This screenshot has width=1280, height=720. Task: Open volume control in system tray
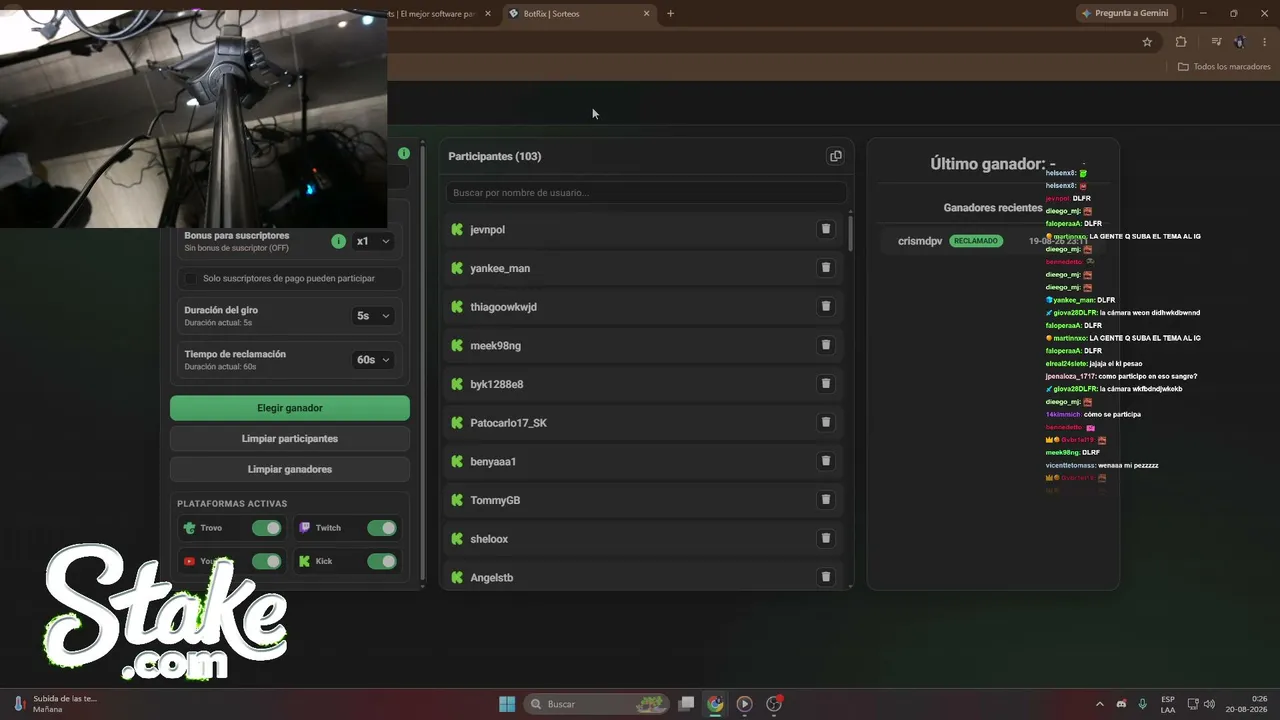1209,704
